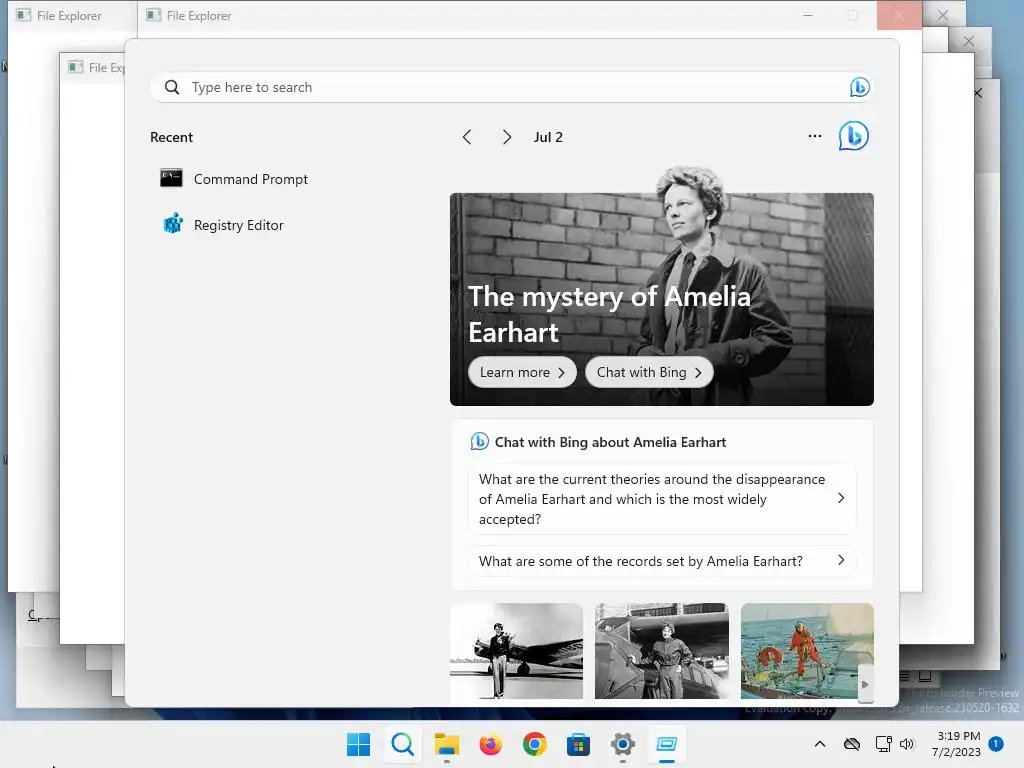Open the Windows Start button
Viewport: 1024px width, 768px height.
tap(358, 744)
